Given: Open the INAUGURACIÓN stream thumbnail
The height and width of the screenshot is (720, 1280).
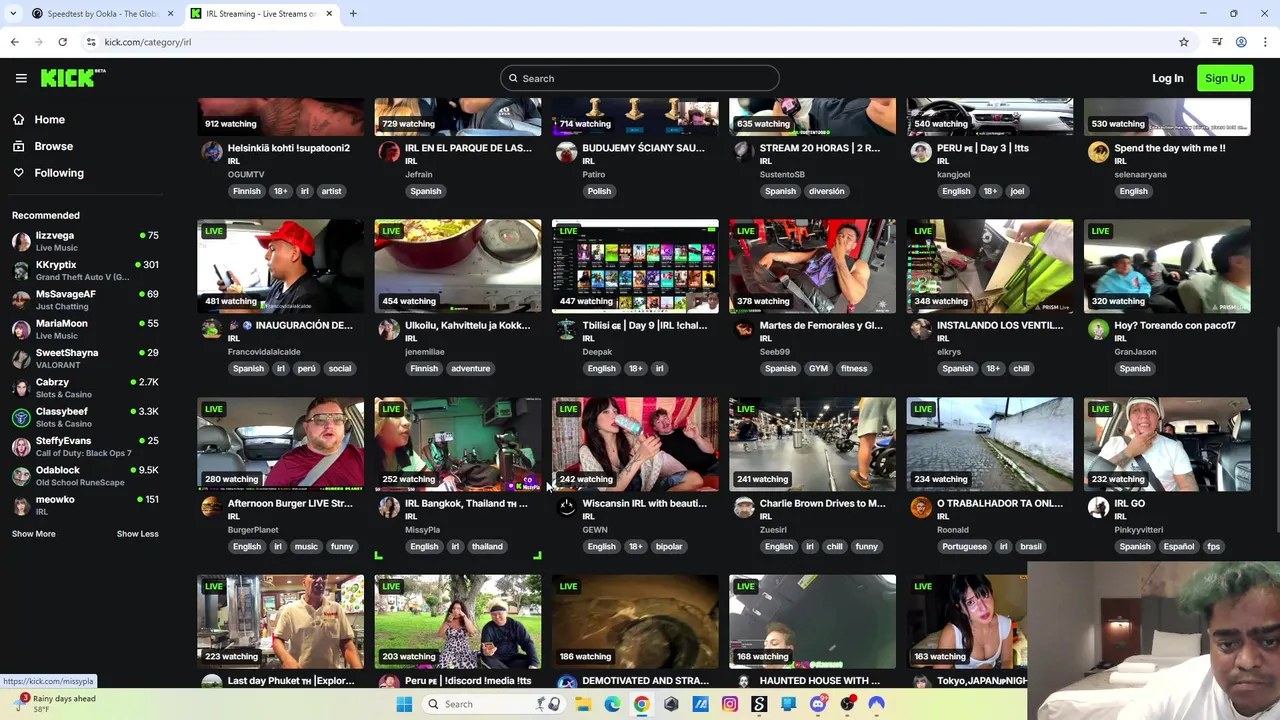Looking at the screenshot, I should (280, 266).
